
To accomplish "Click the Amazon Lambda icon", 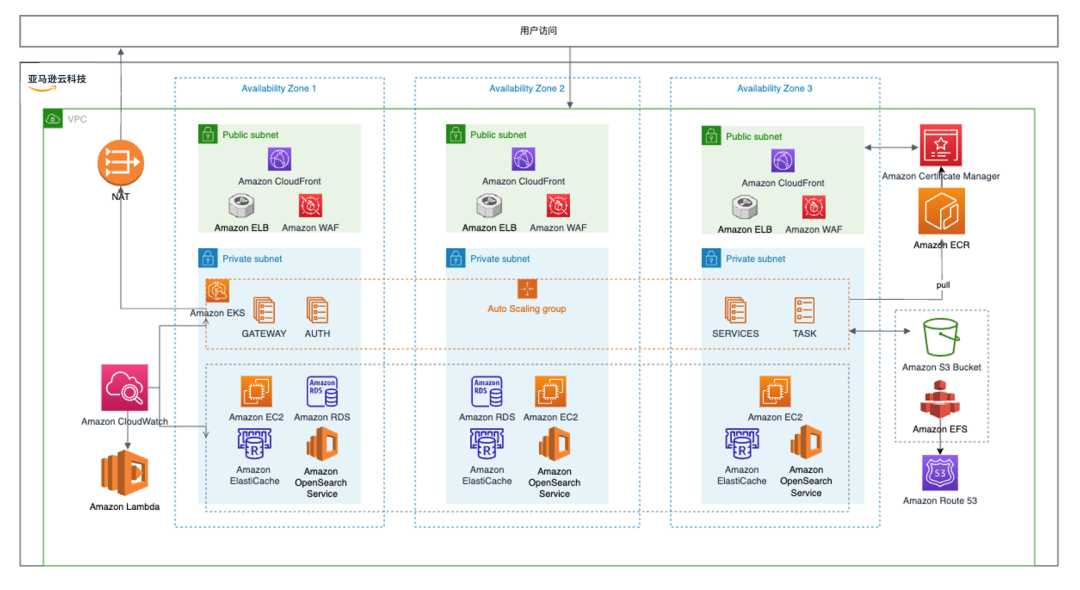I will point(125,474).
